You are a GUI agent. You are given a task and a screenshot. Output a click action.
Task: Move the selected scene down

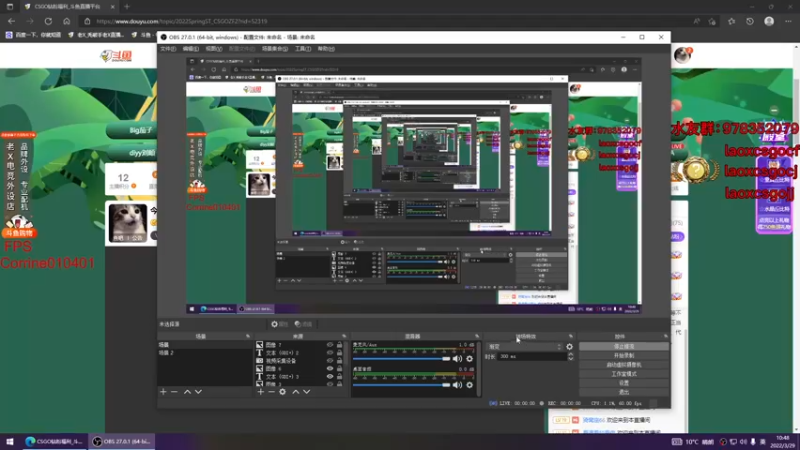(x=198, y=392)
